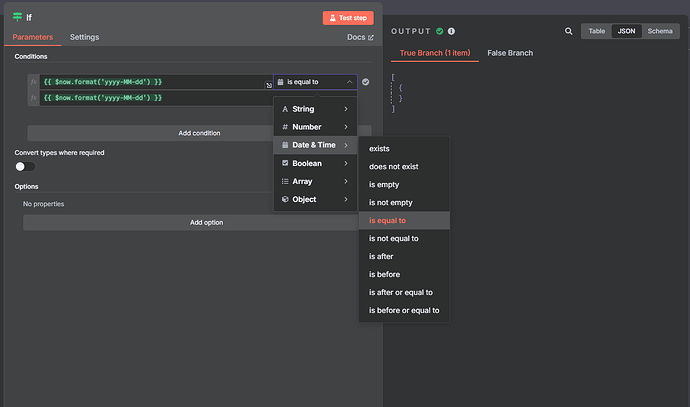Open the True Branch tab

point(435,53)
